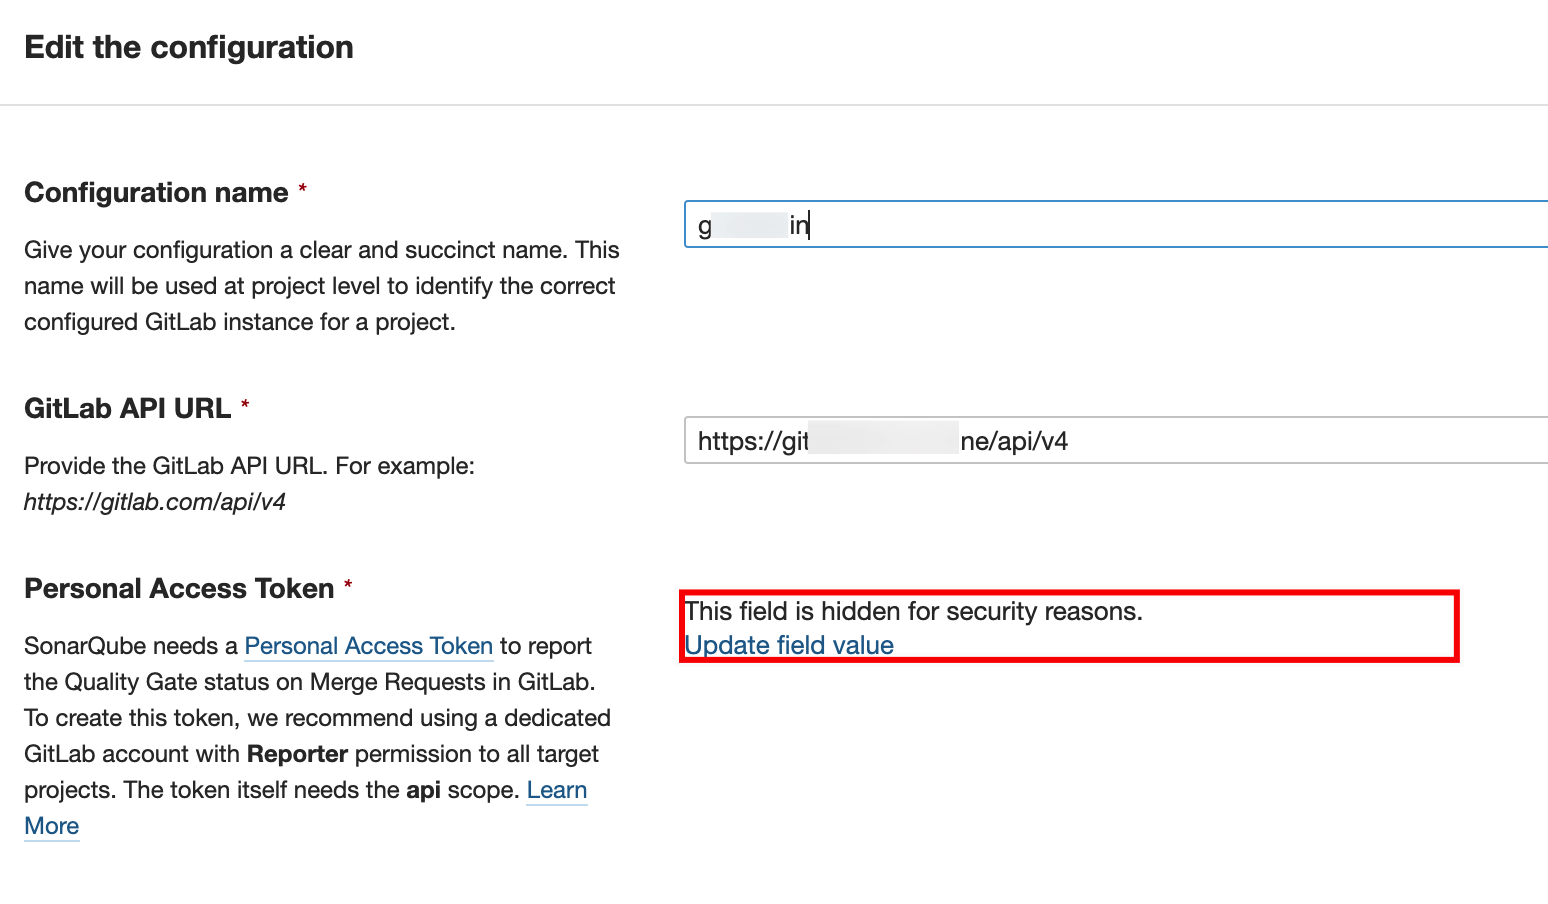The width and height of the screenshot is (1548, 904).
Task: Click the 'Edit the configuration' heading
Action: click(x=189, y=48)
